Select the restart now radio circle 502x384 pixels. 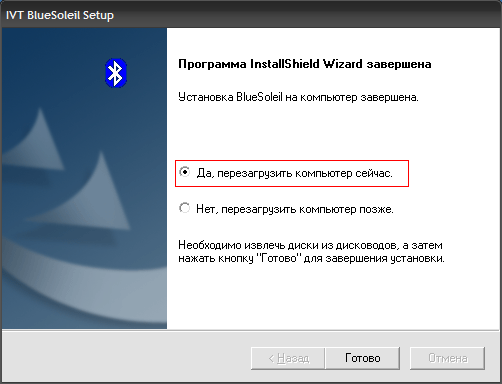184,172
